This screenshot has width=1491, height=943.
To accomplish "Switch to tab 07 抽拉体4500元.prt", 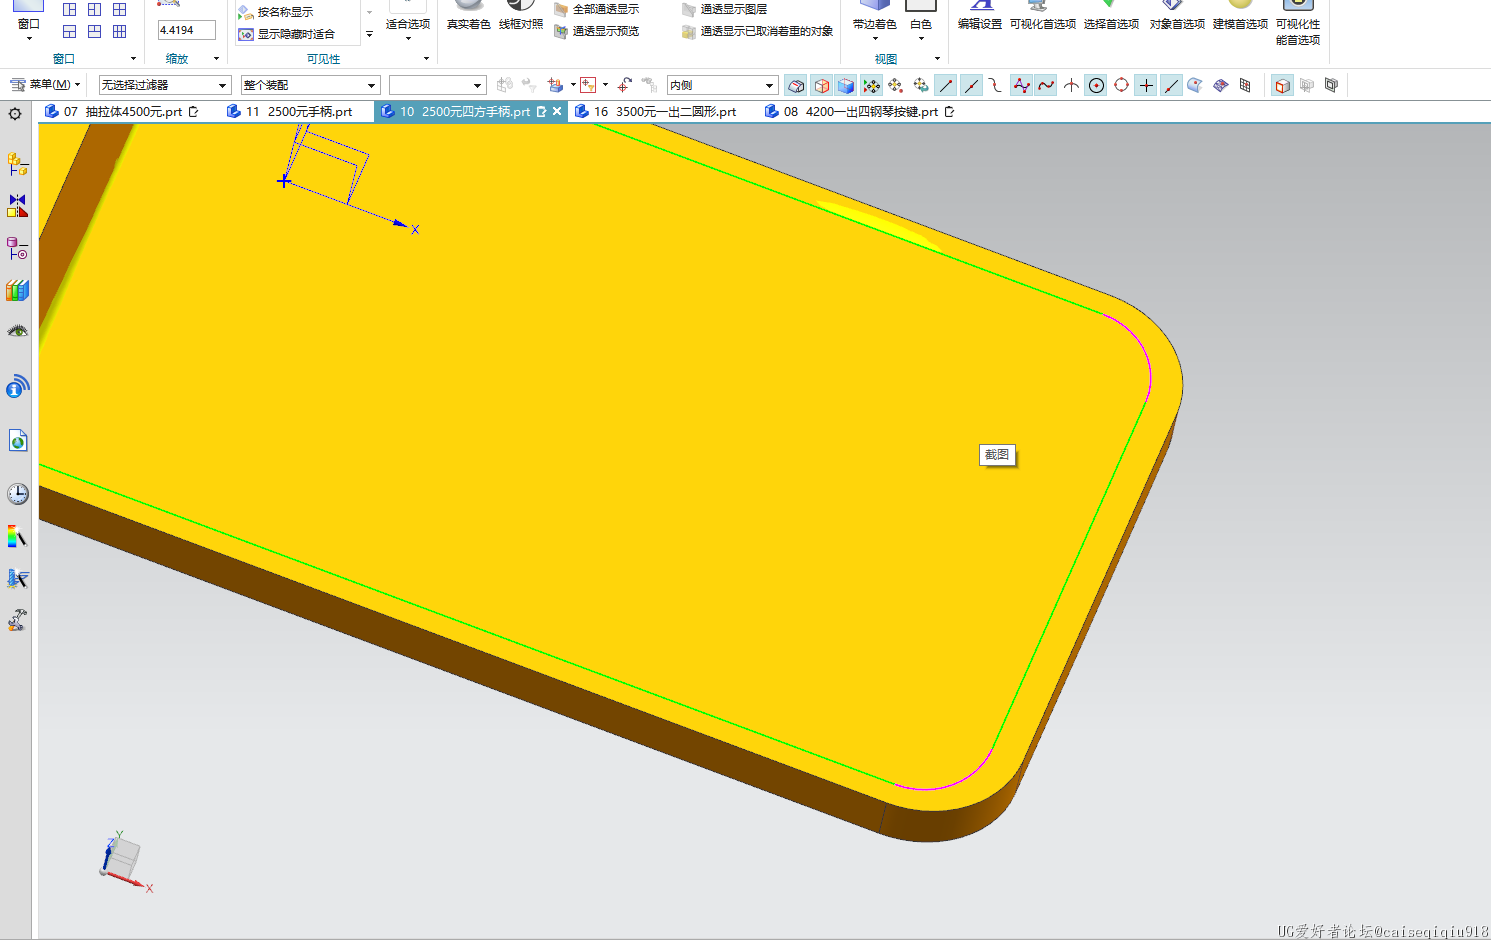I will pos(122,112).
